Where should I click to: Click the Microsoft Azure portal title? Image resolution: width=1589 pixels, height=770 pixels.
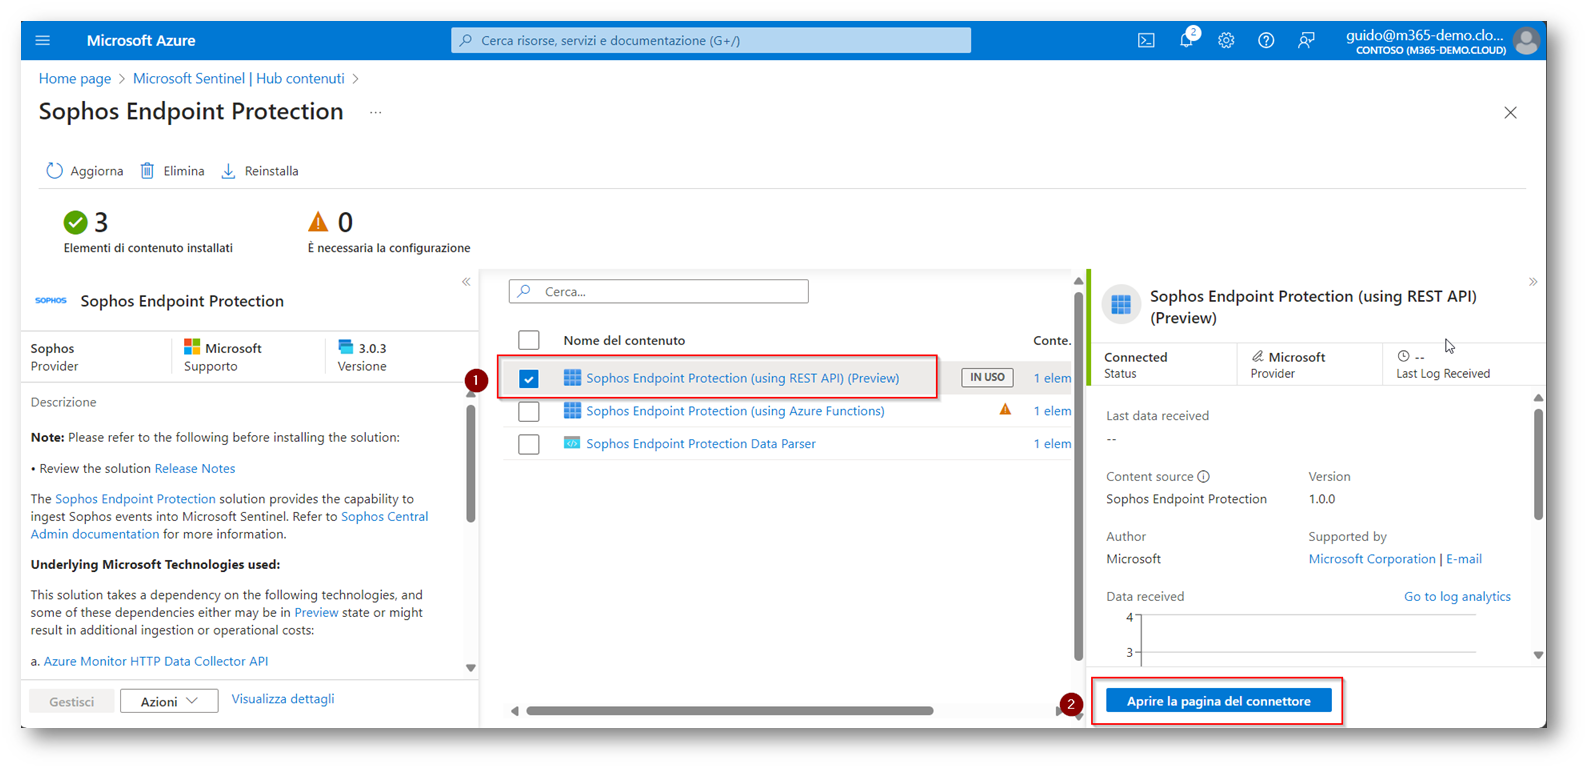coord(141,41)
